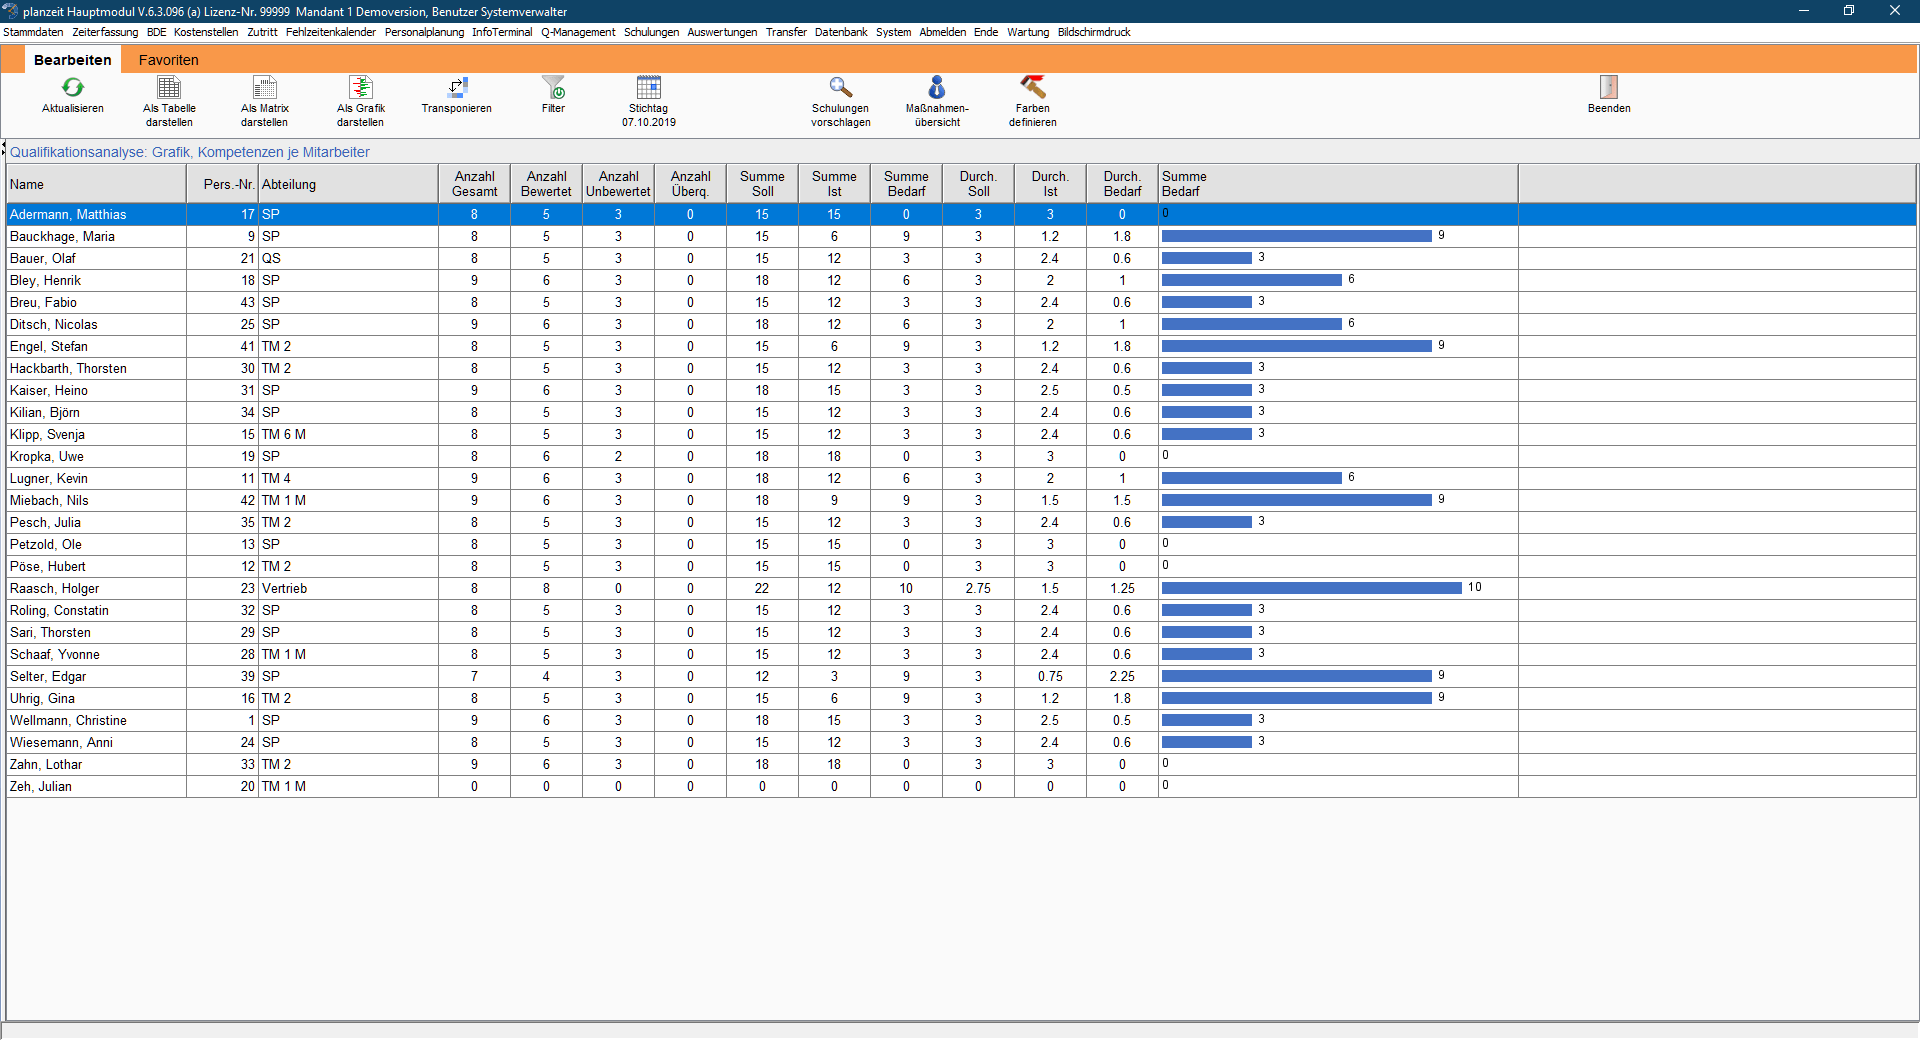The width and height of the screenshot is (1920, 1040).
Task: Select Als Grafik darstellen icon
Action: pos(360,88)
